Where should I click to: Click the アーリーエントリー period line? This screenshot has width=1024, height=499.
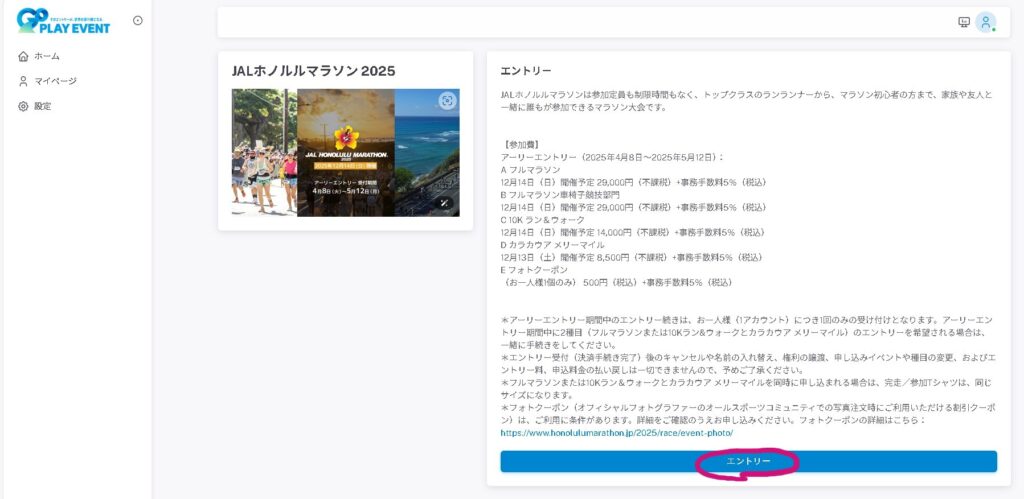coord(613,157)
